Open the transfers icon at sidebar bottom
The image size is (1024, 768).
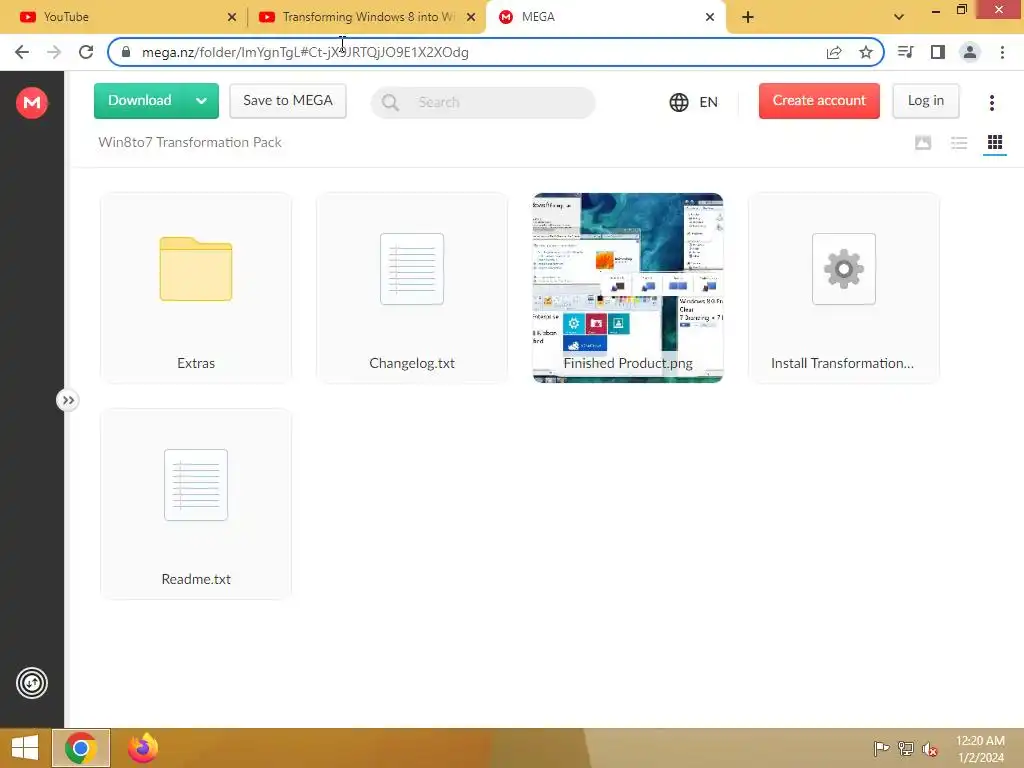(31, 683)
